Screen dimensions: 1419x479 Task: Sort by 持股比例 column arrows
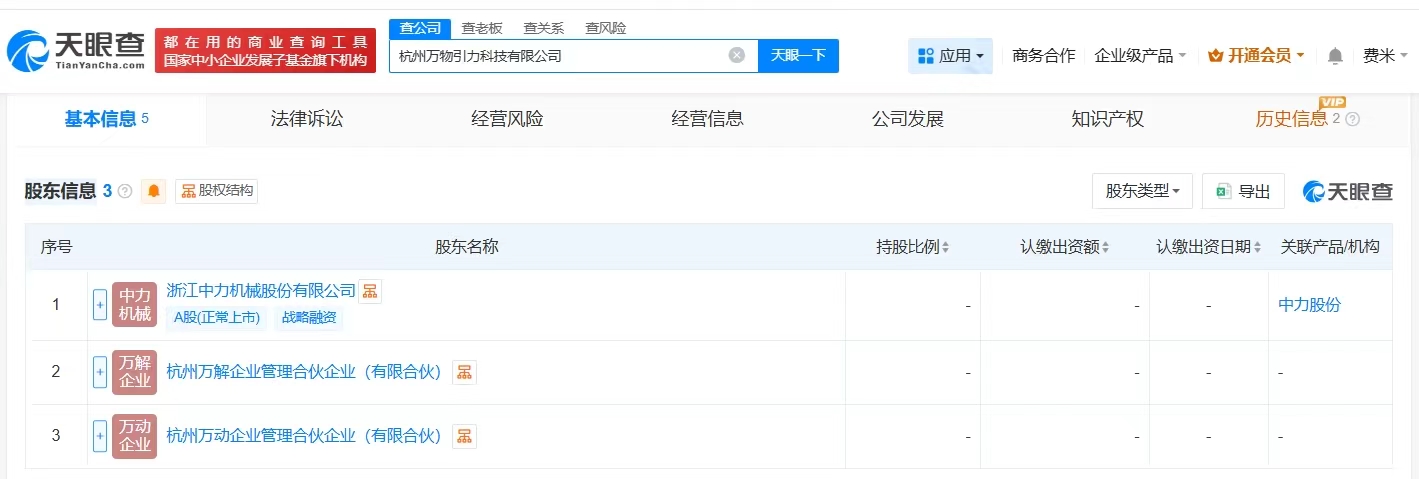click(946, 247)
